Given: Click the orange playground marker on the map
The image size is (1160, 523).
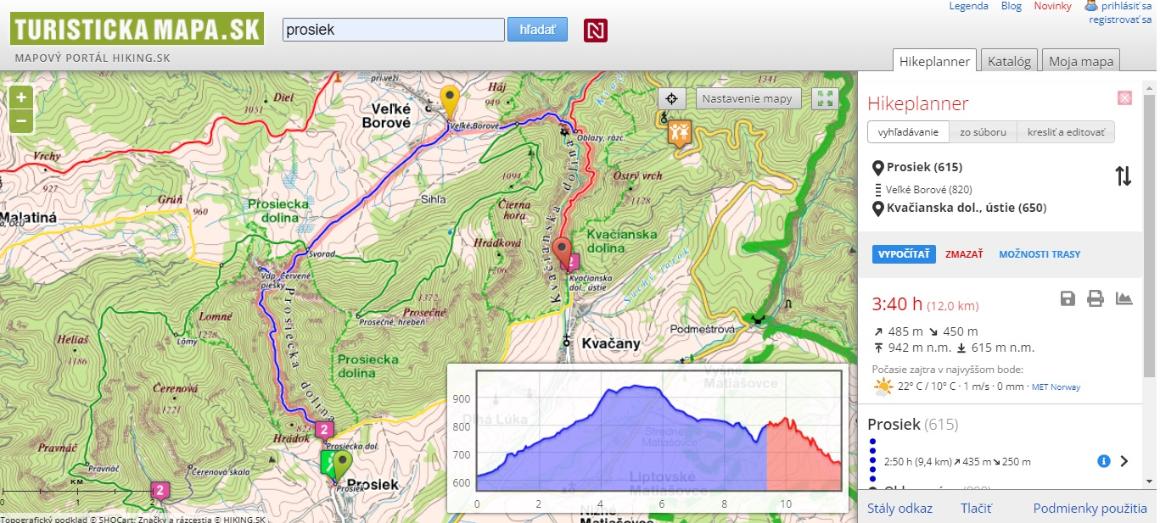Looking at the screenshot, I should pyautogui.click(x=679, y=131).
